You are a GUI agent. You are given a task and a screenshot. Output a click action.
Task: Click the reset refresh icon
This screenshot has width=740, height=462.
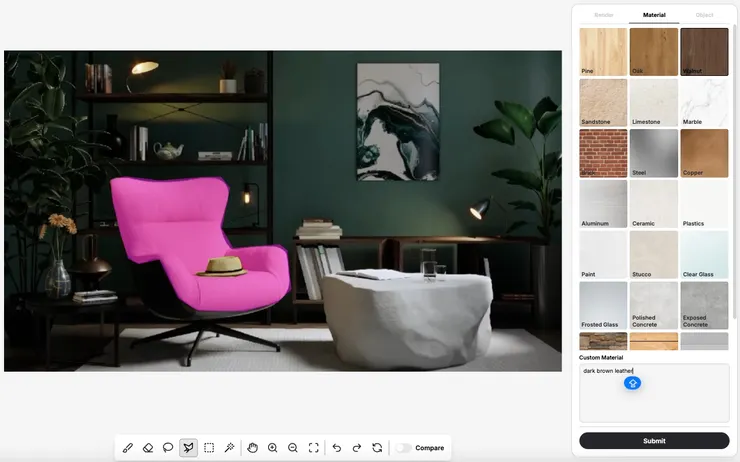pos(377,447)
